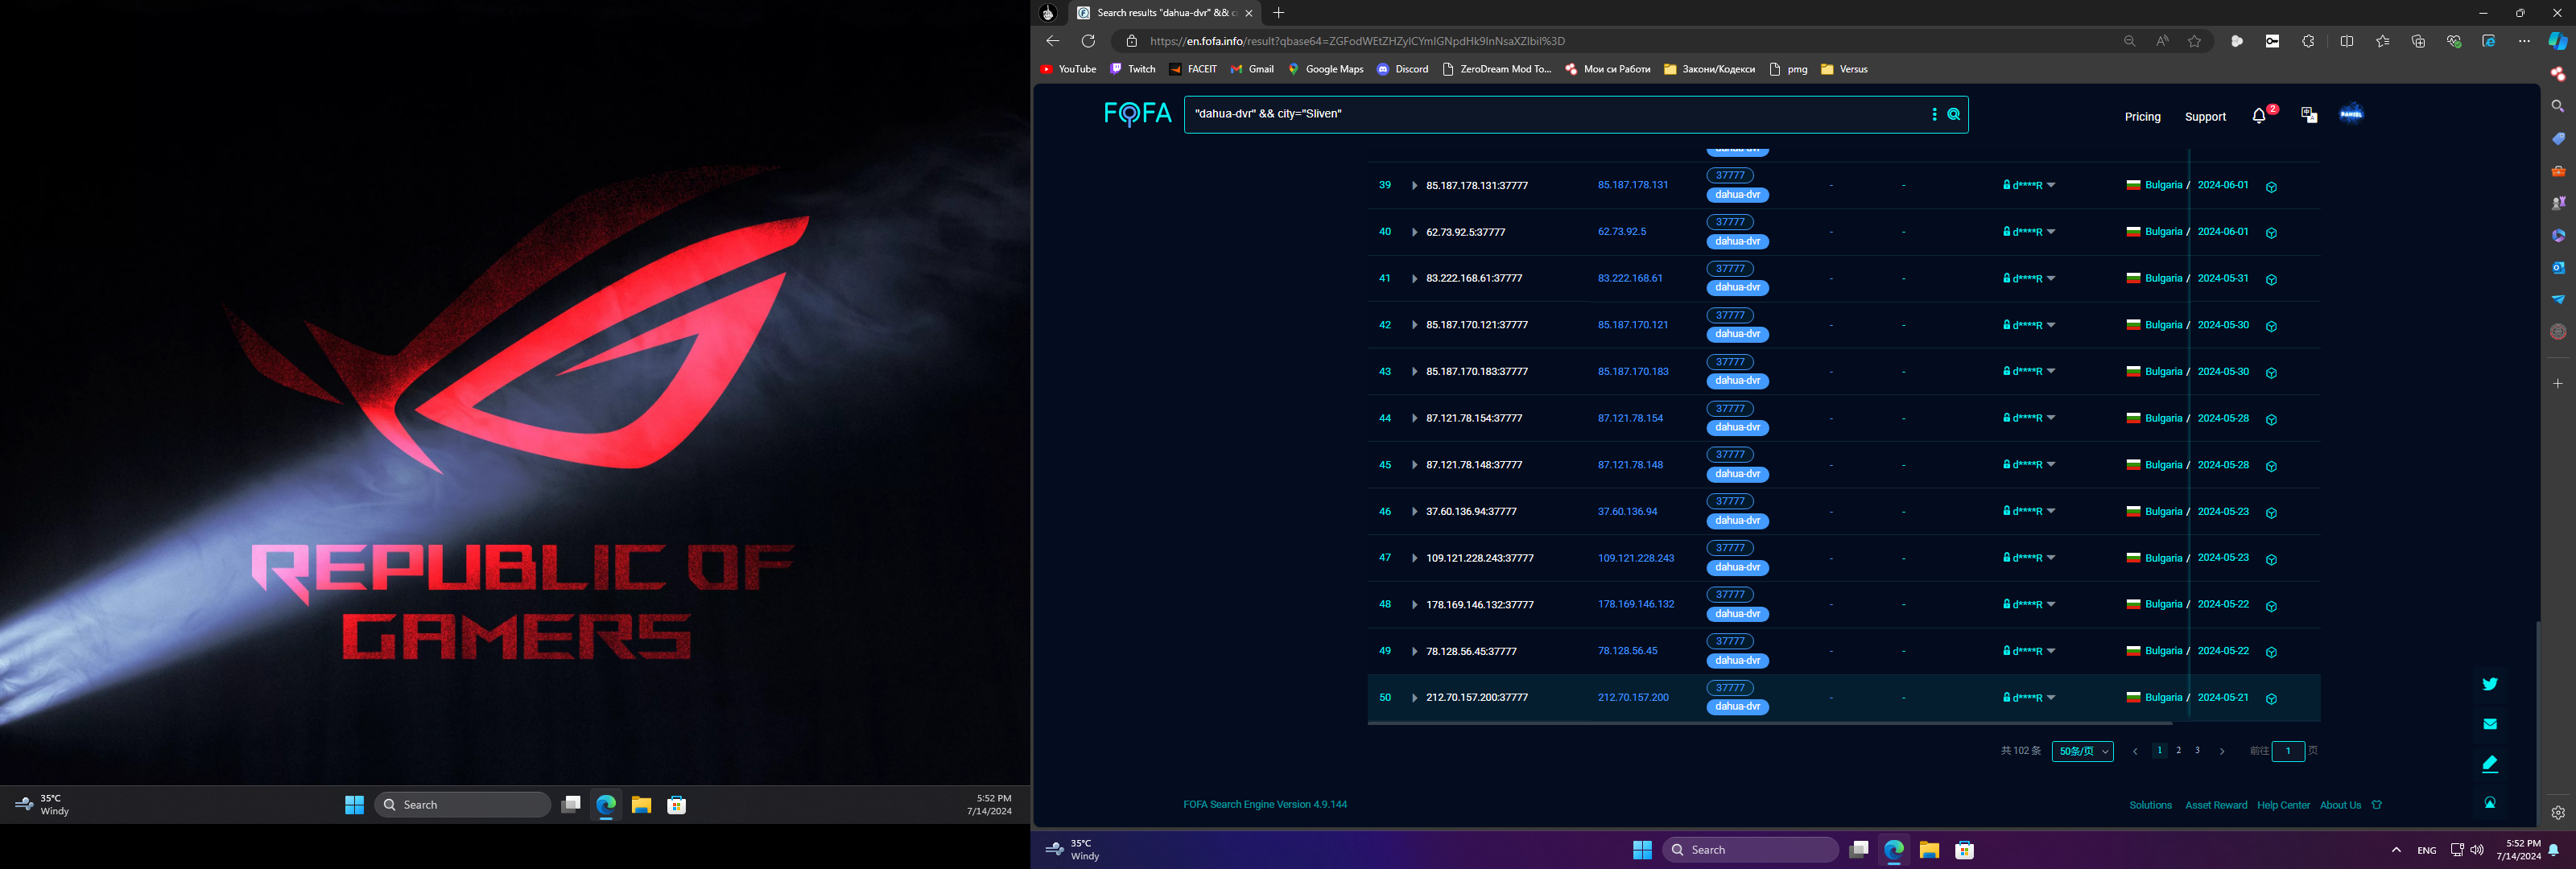
Task: Go to the next results page arrow
Action: click(x=2222, y=751)
